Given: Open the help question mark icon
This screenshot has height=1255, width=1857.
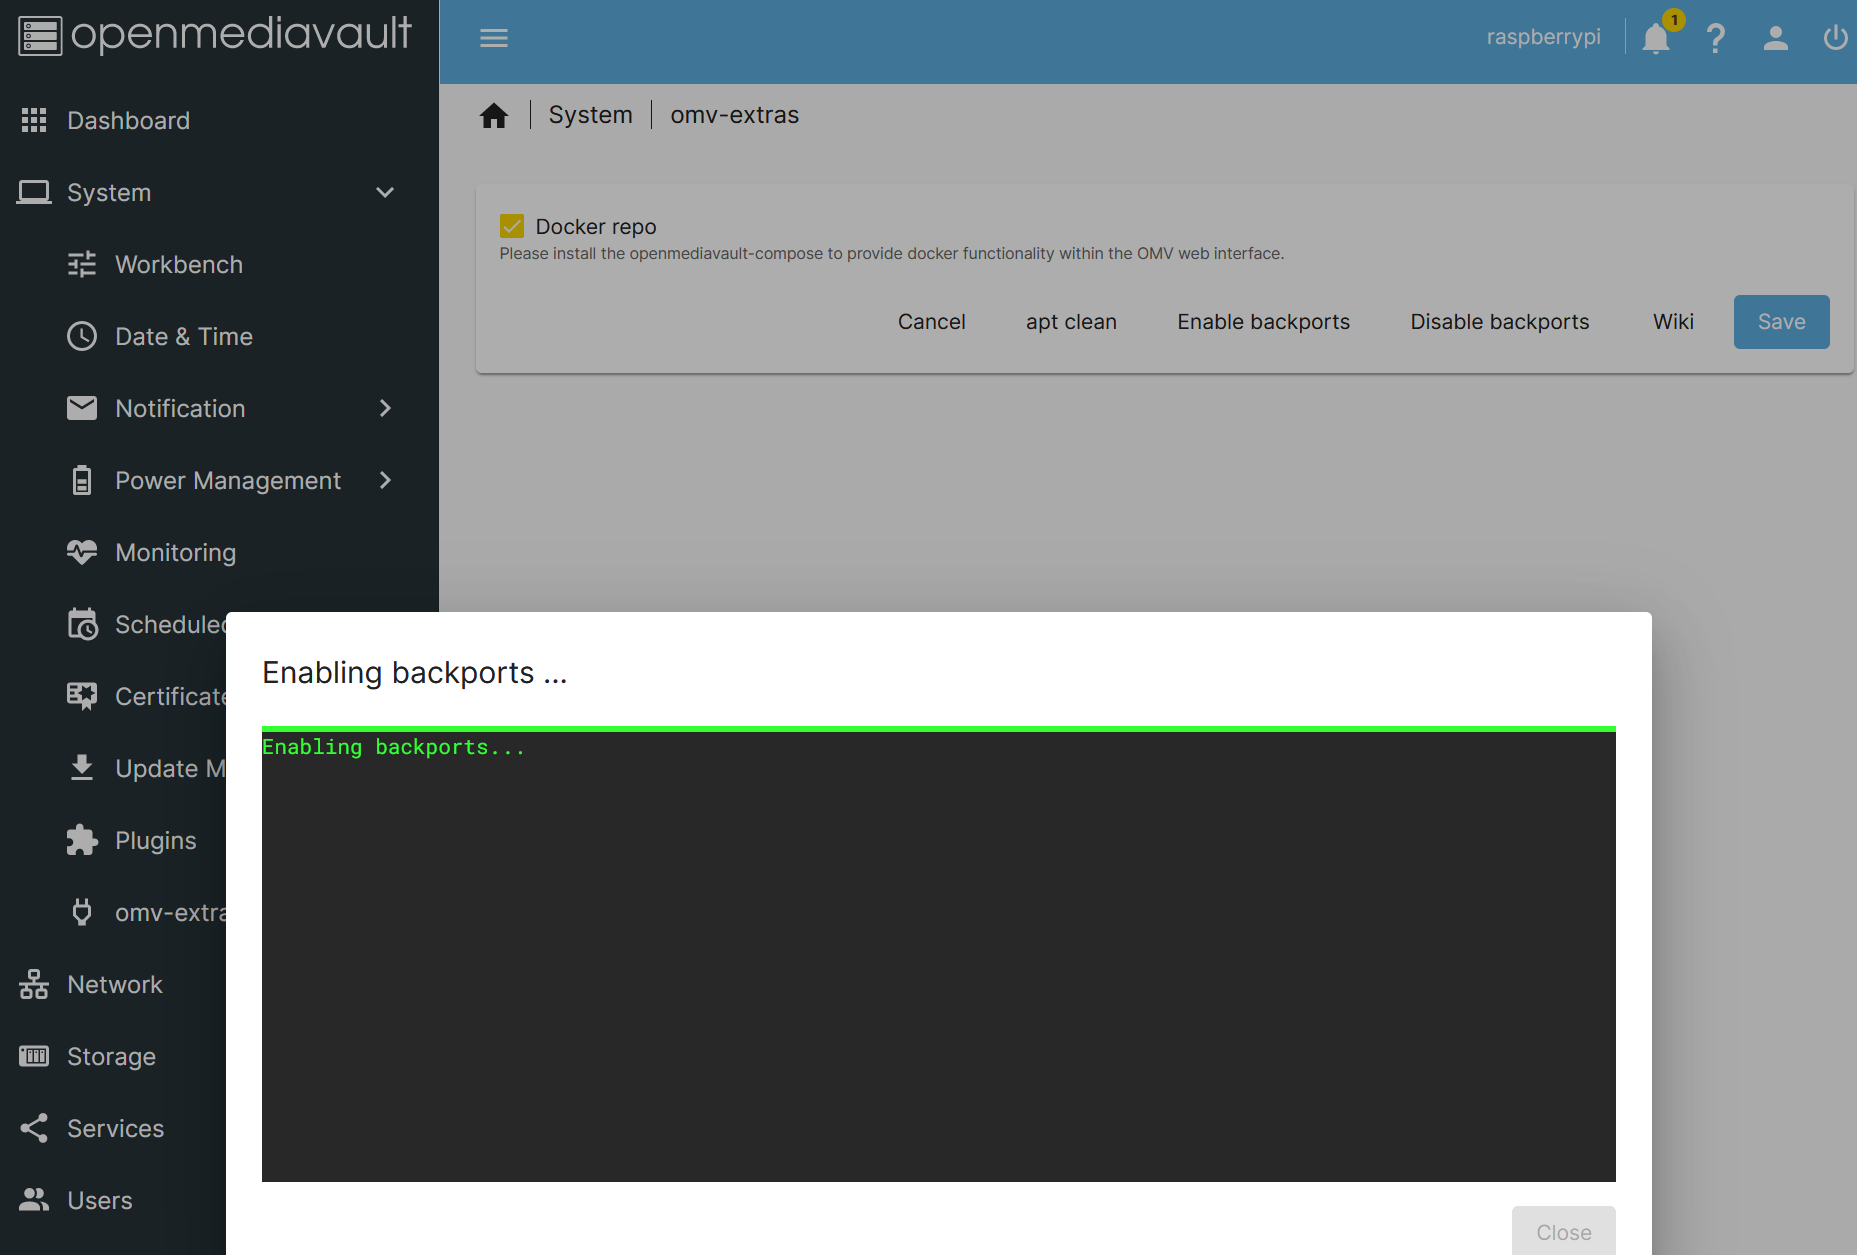Looking at the screenshot, I should pos(1716,38).
